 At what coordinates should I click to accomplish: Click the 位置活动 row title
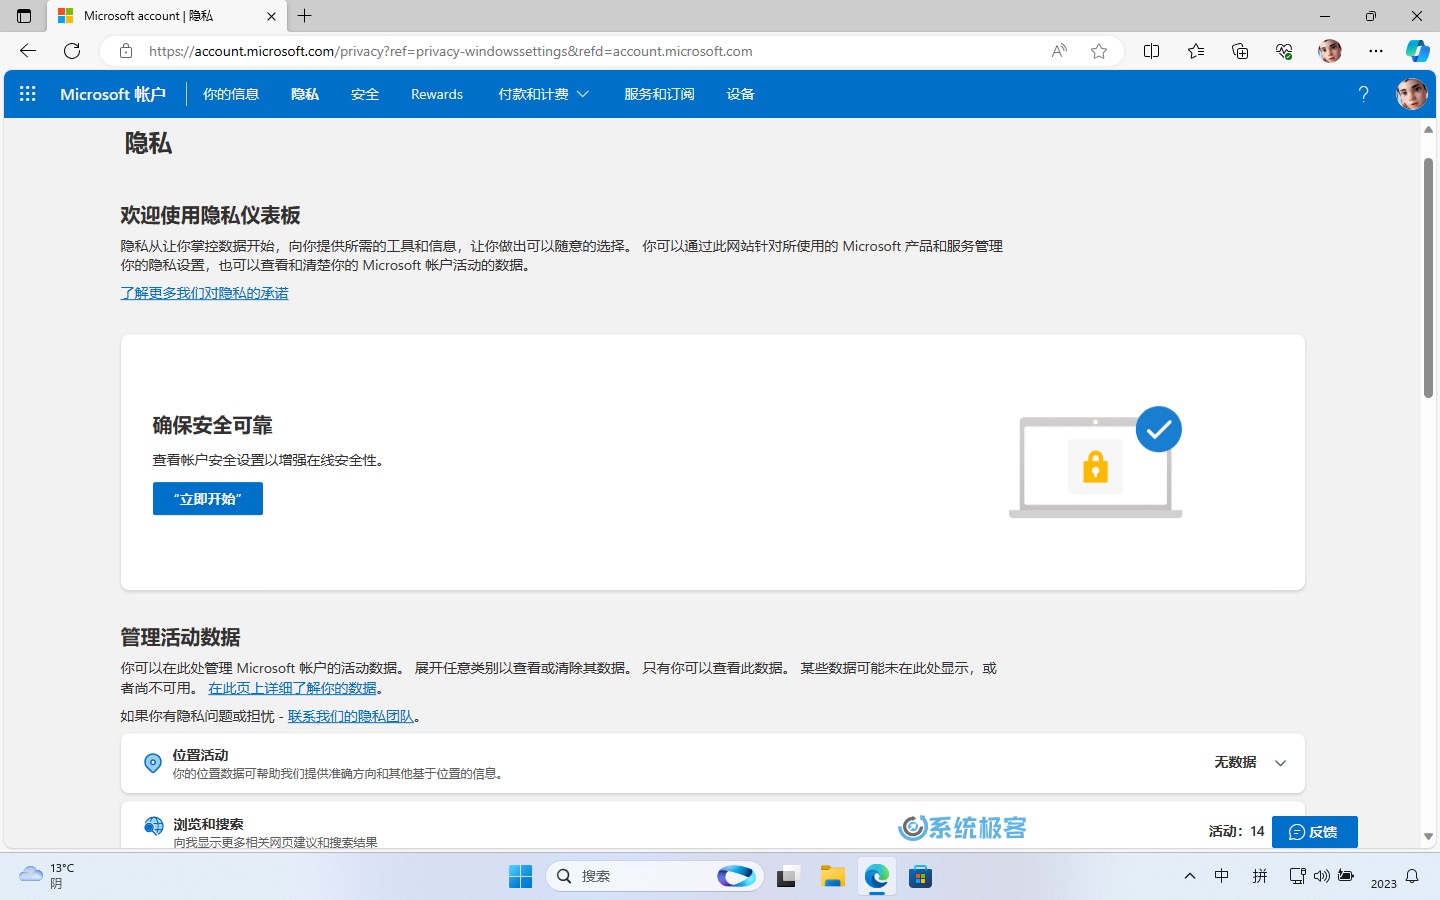point(200,755)
